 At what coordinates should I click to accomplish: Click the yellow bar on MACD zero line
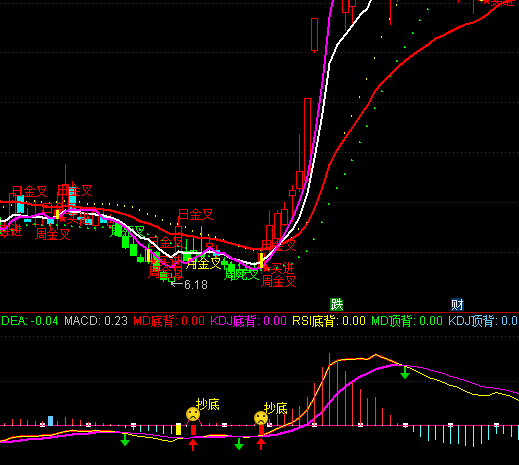(178, 429)
